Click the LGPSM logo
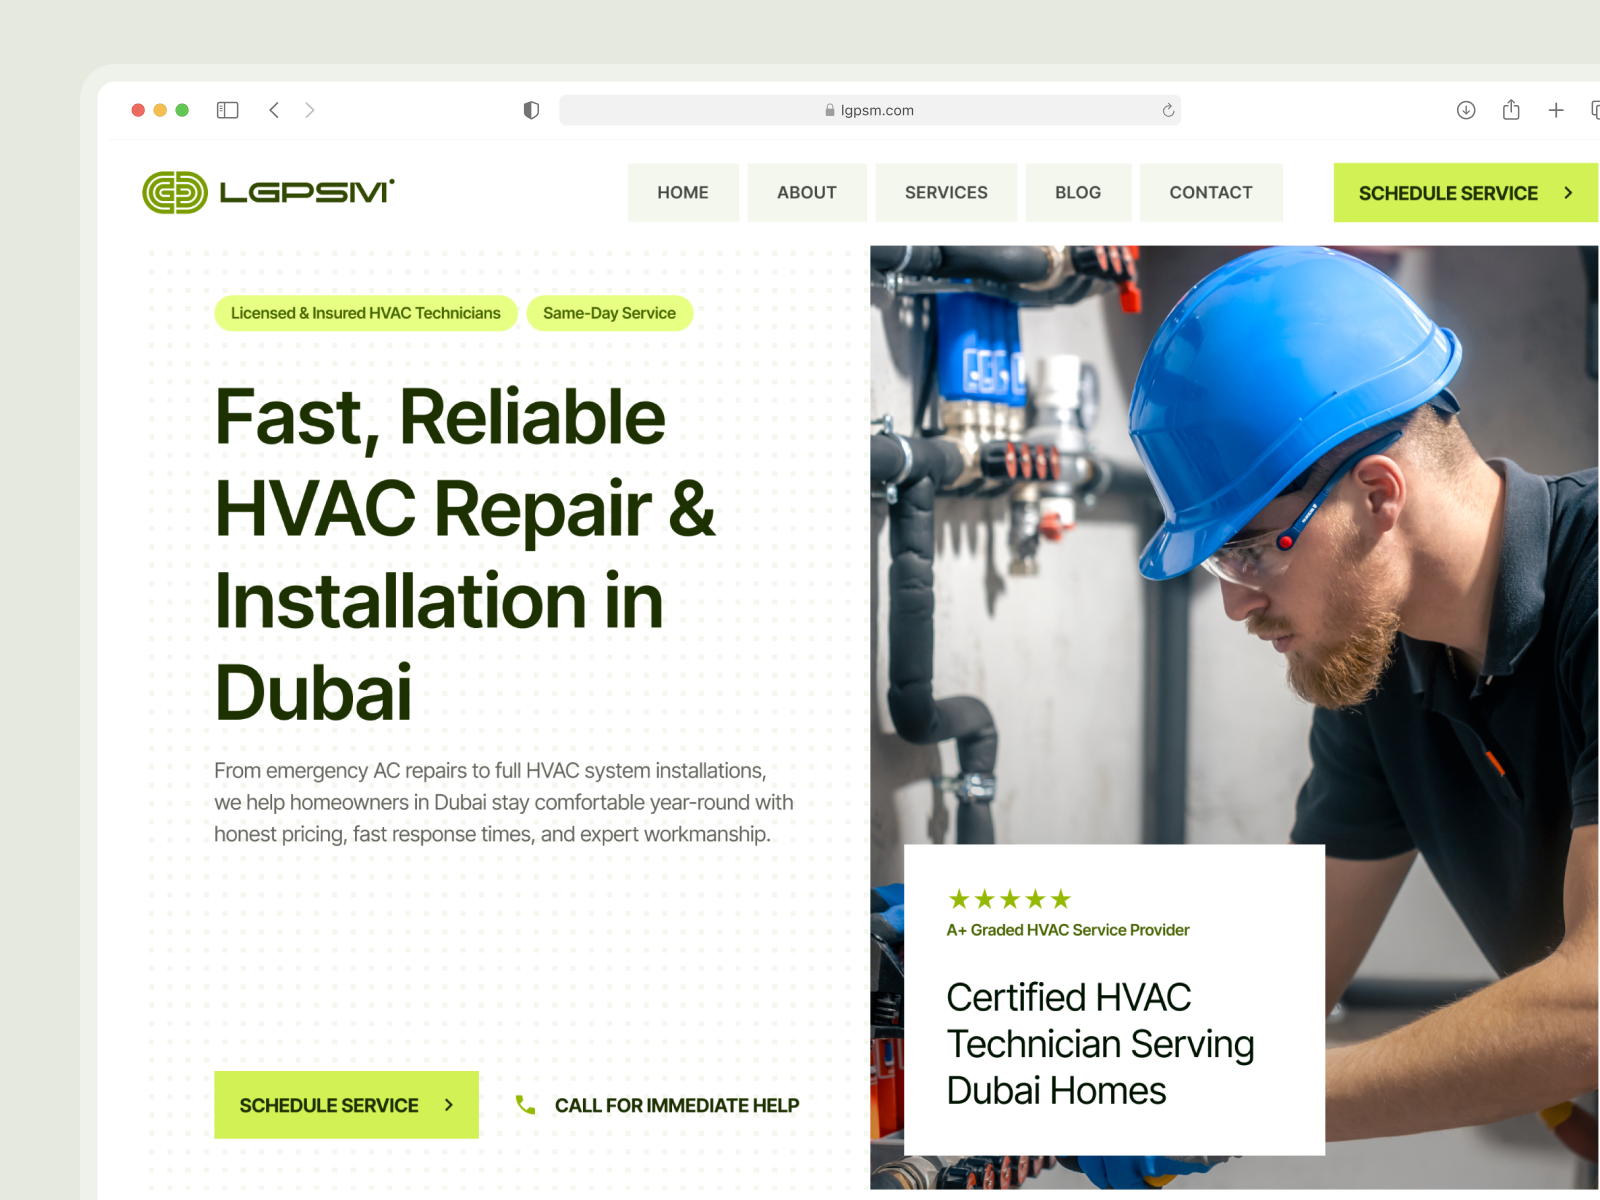The width and height of the screenshot is (1600, 1200). [x=268, y=192]
